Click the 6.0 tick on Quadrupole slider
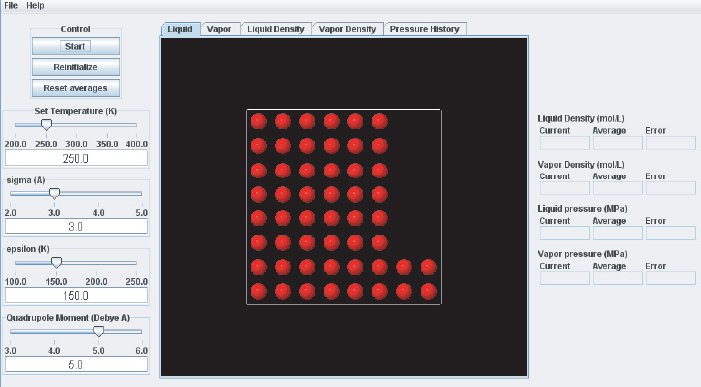 [x=141, y=350]
